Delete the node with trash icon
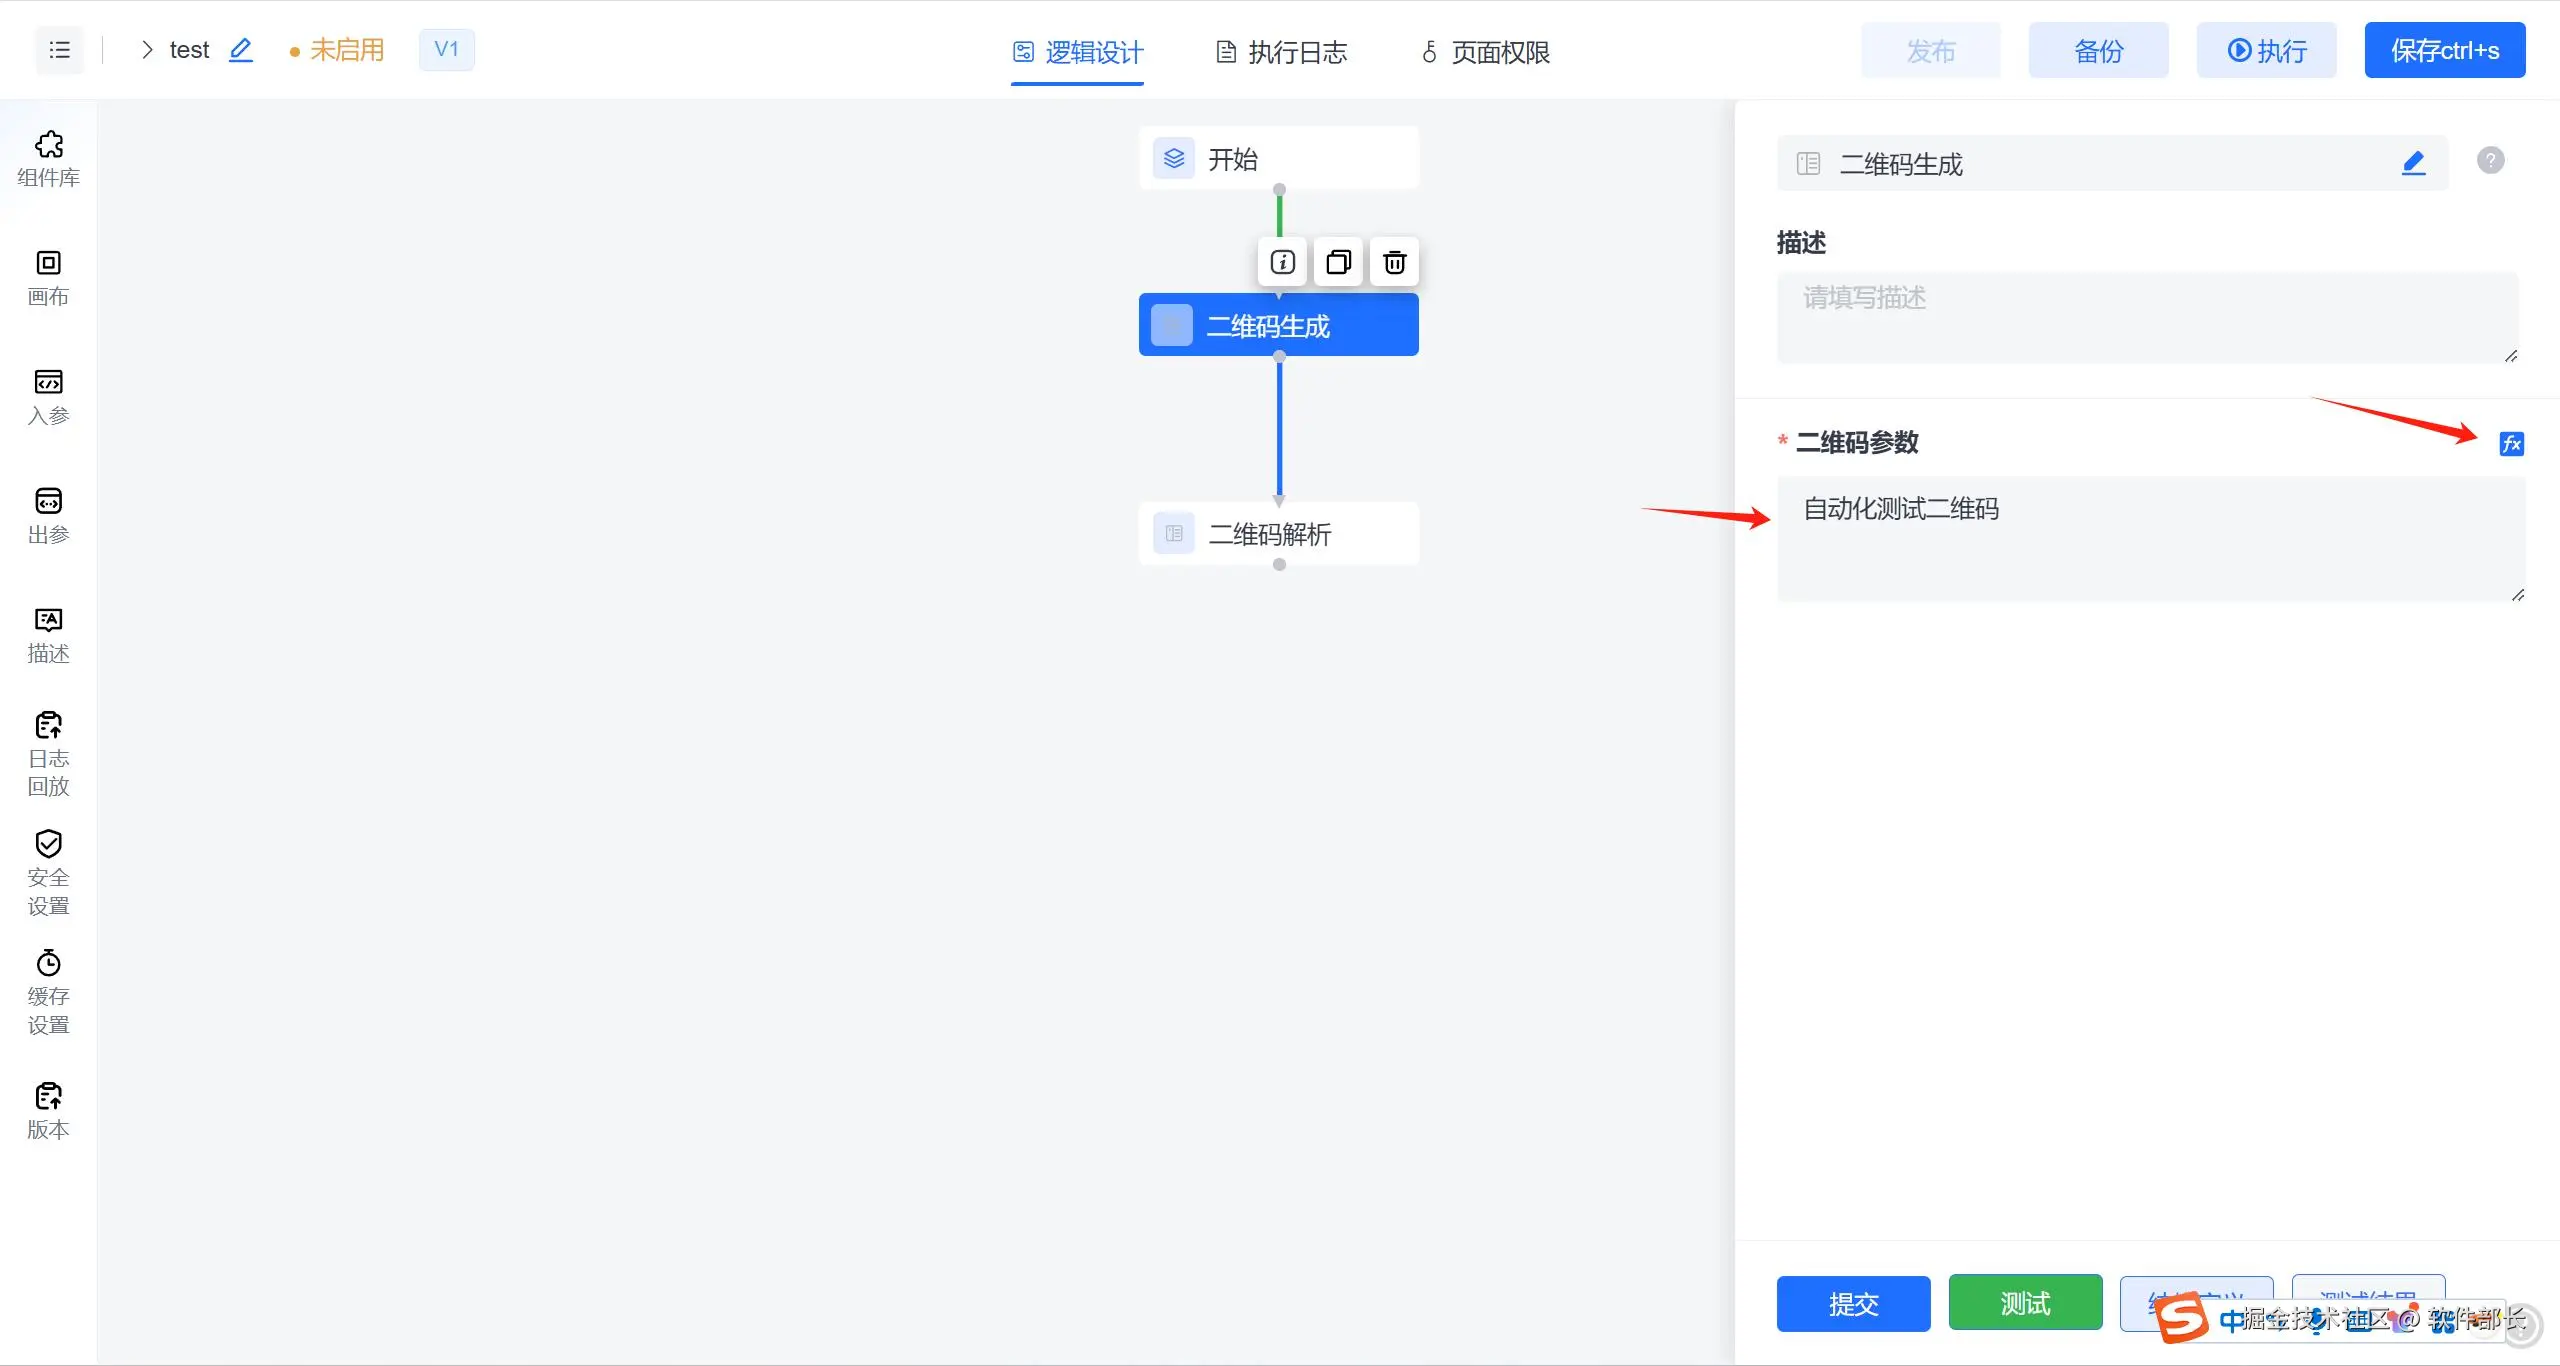This screenshot has height=1366, width=2560. coord(1394,262)
